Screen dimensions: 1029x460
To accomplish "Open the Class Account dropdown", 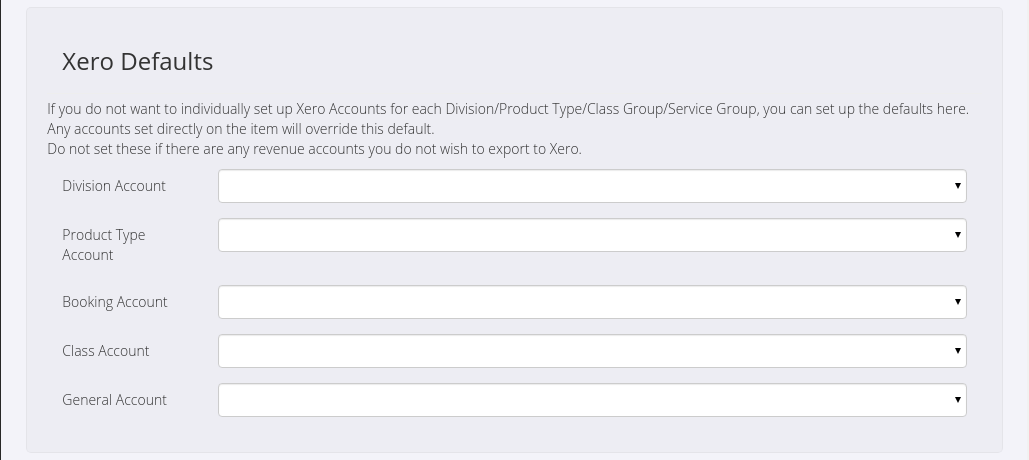I will pos(591,351).
